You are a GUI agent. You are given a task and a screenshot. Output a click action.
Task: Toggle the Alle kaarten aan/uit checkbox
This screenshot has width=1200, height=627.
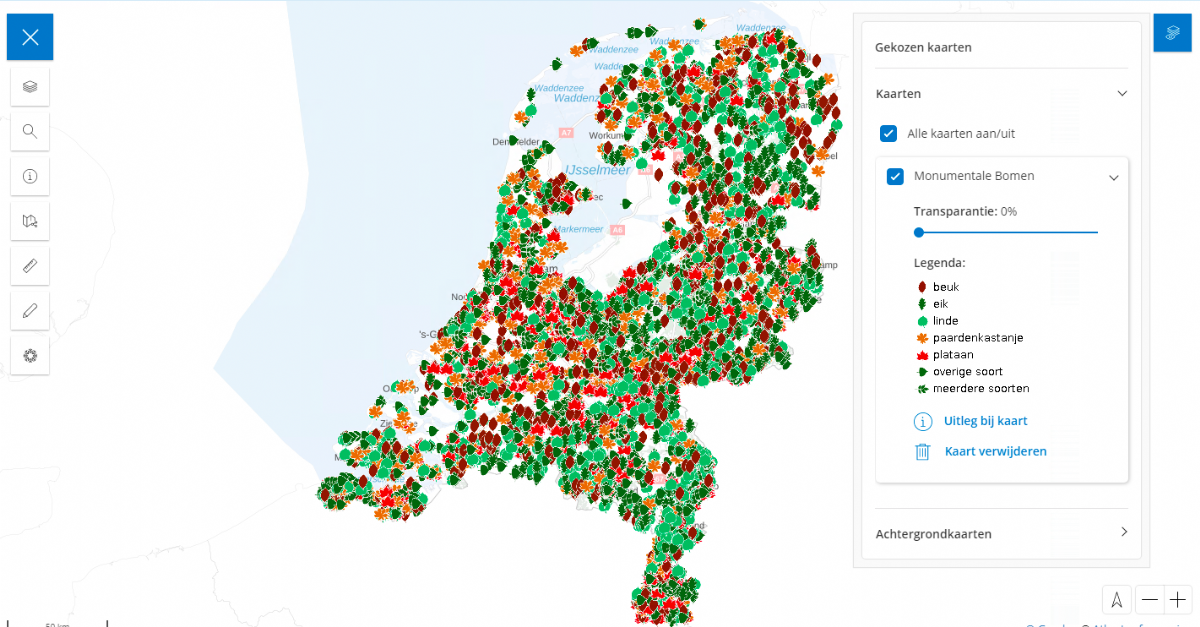point(888,133)
